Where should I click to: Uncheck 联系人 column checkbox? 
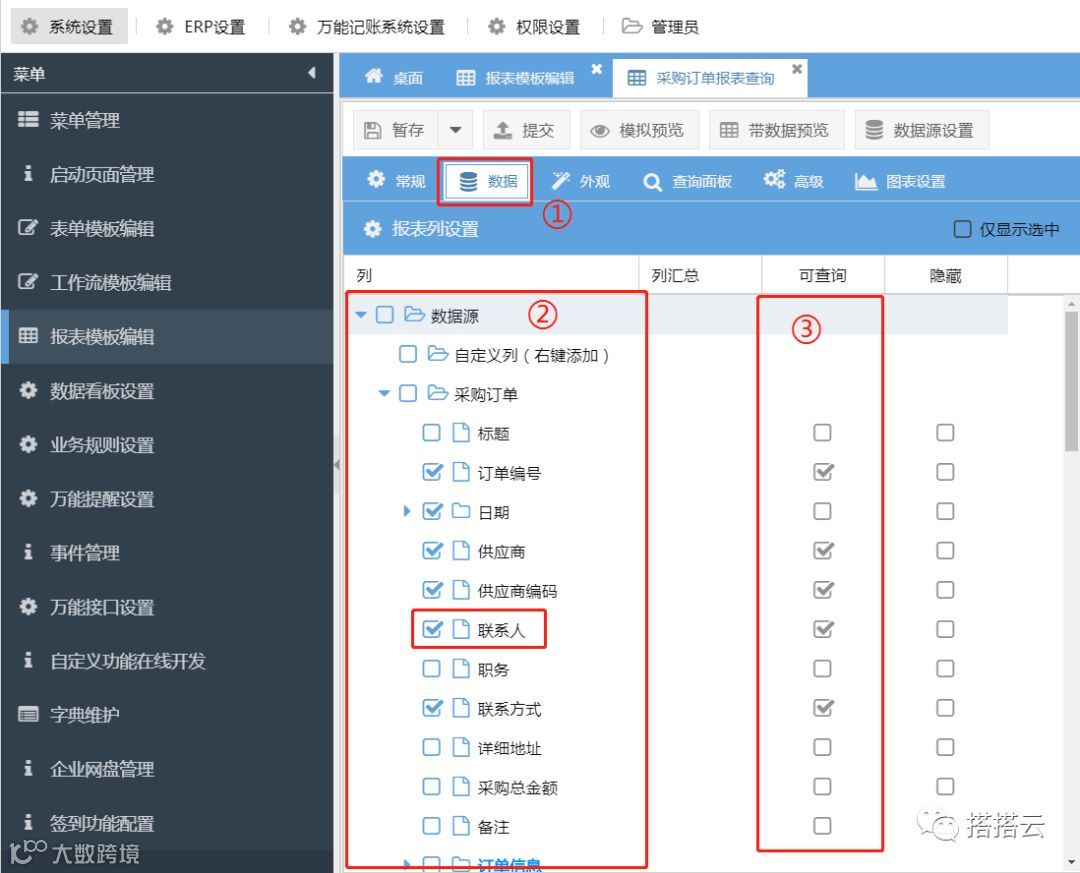(x=432, y=629)
